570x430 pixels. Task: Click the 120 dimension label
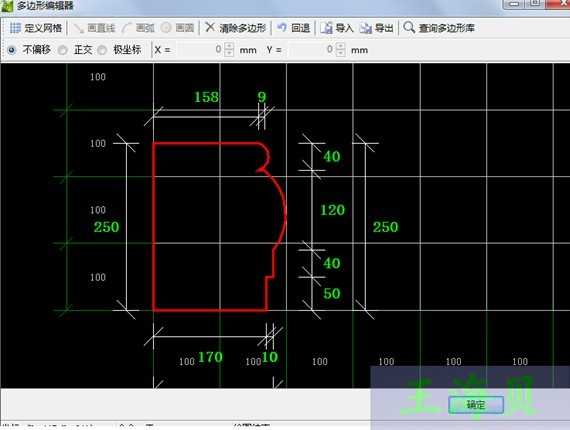point(332,210)
